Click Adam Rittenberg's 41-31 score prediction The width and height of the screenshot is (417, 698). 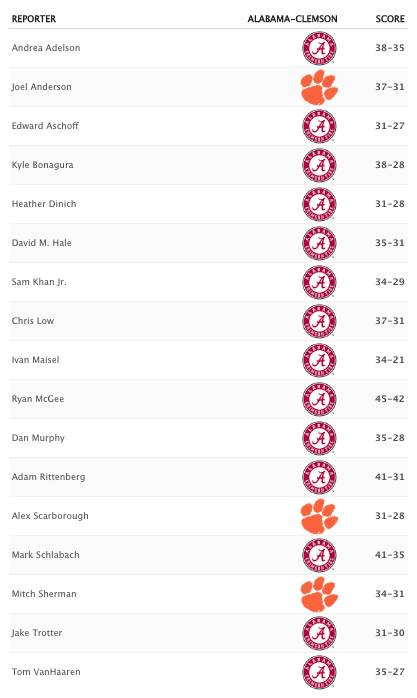390,477
